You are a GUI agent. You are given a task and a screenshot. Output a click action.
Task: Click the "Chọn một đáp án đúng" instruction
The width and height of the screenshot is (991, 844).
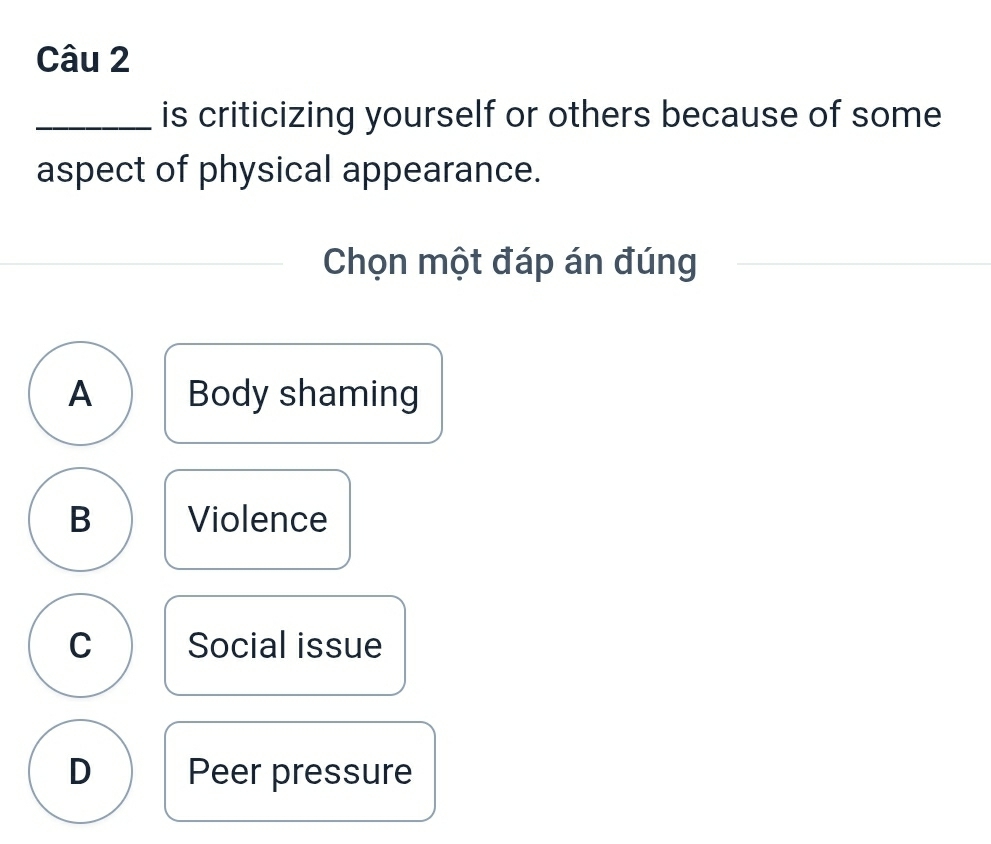(x=510, y=263)
